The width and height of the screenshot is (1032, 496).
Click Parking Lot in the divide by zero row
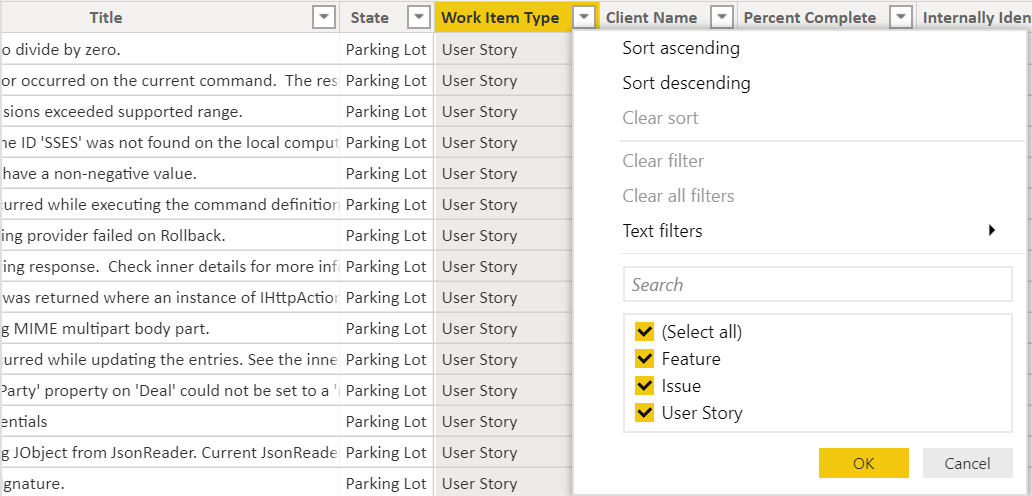pyautogui.click(x=386, y=49)
